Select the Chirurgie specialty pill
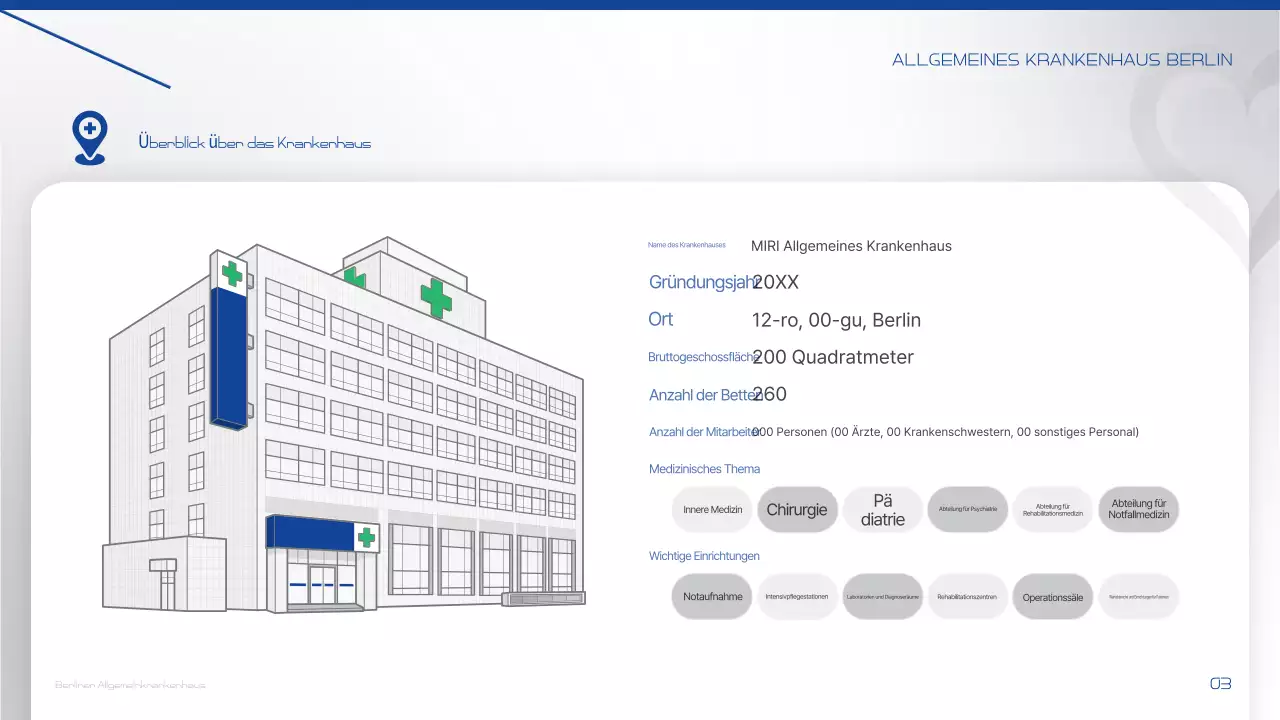The height and width of the screenshot is (720, 1280). [797, 509]
